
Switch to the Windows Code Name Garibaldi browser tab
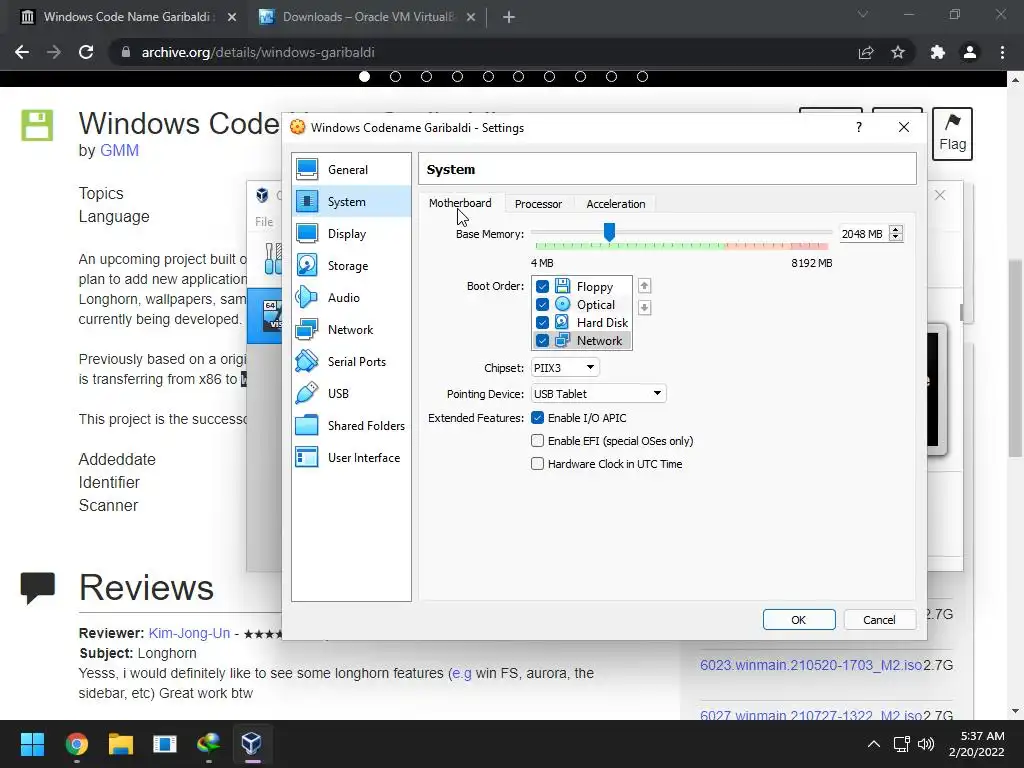[127, 17]
